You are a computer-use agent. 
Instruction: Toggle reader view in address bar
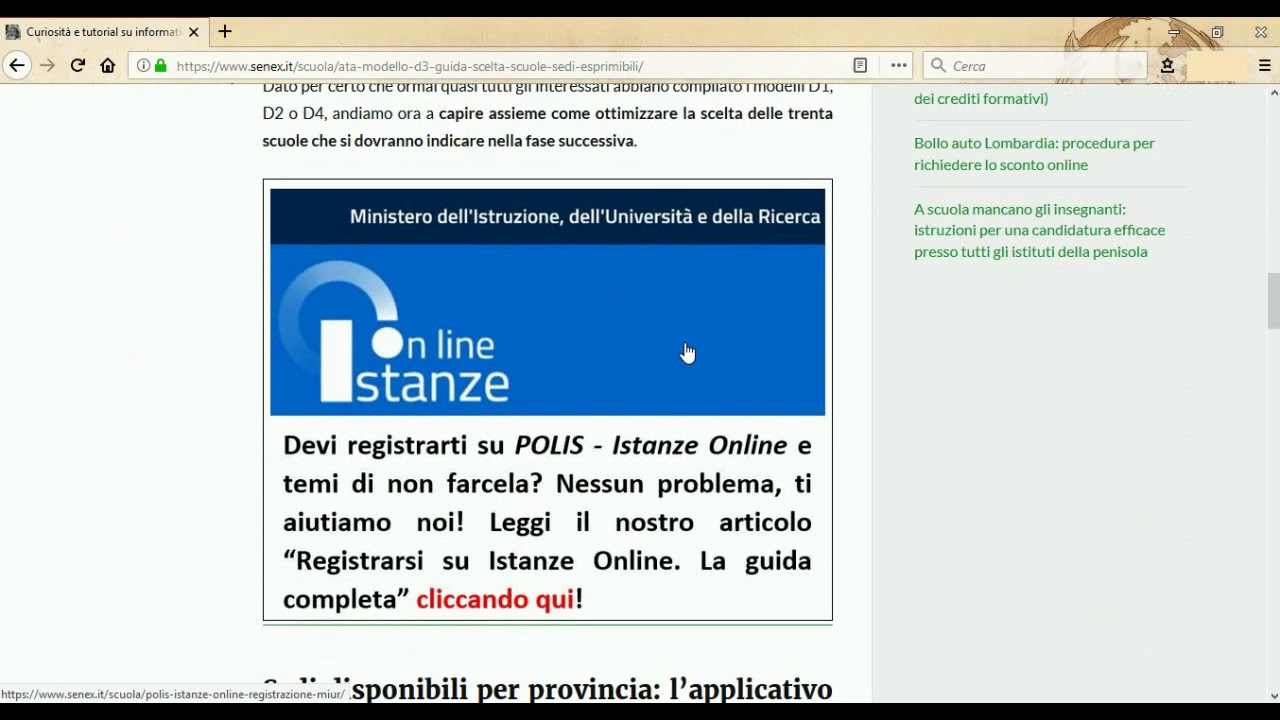[x=860, y=66]
